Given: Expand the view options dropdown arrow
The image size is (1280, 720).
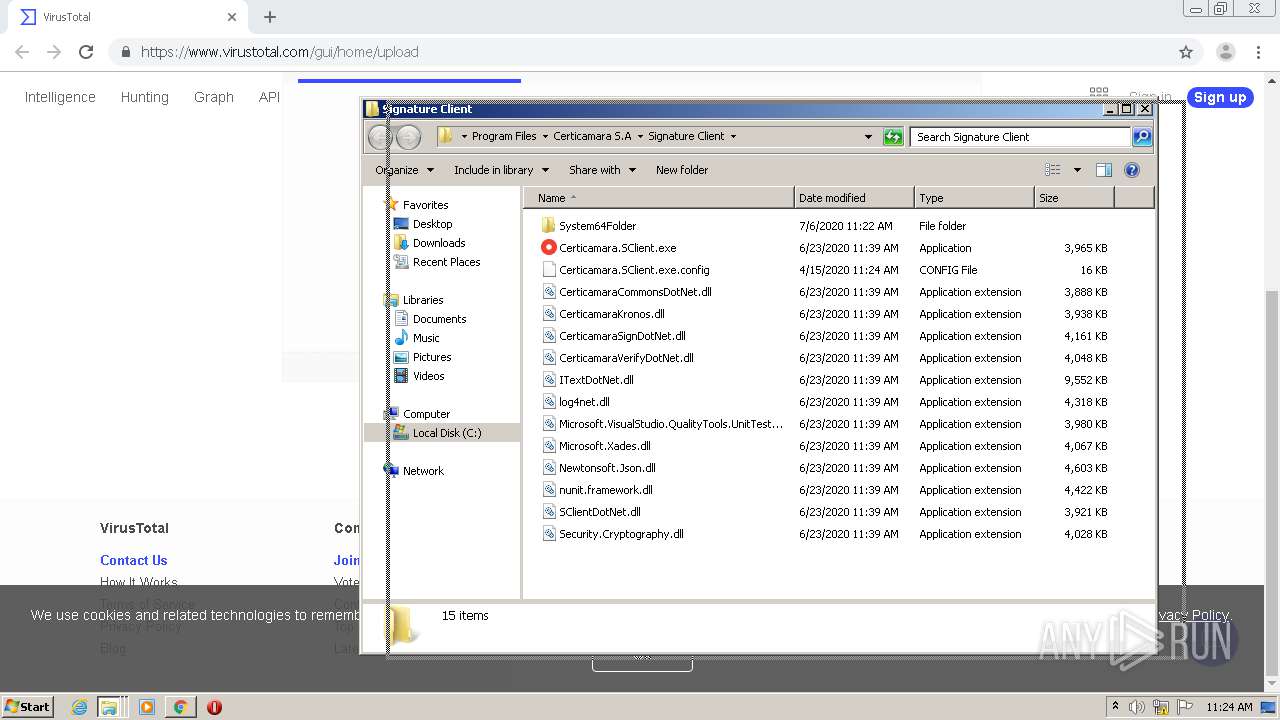Looking at the screenshot, I should tap(1077, 170).
